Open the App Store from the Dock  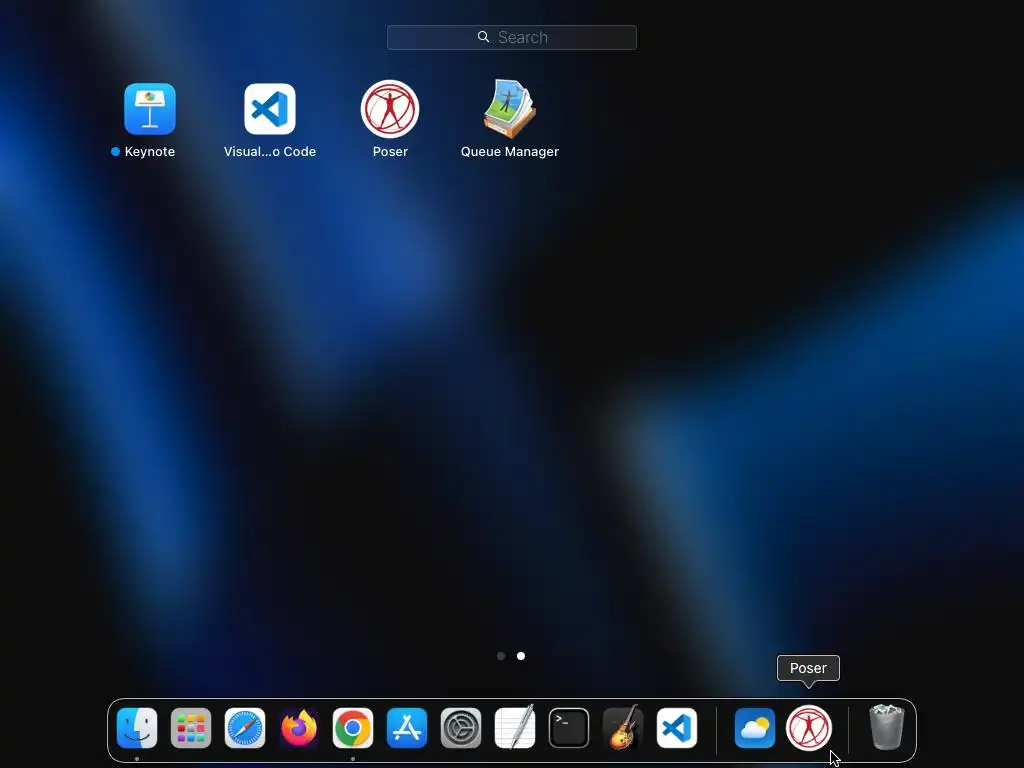(x=407, y=728)
